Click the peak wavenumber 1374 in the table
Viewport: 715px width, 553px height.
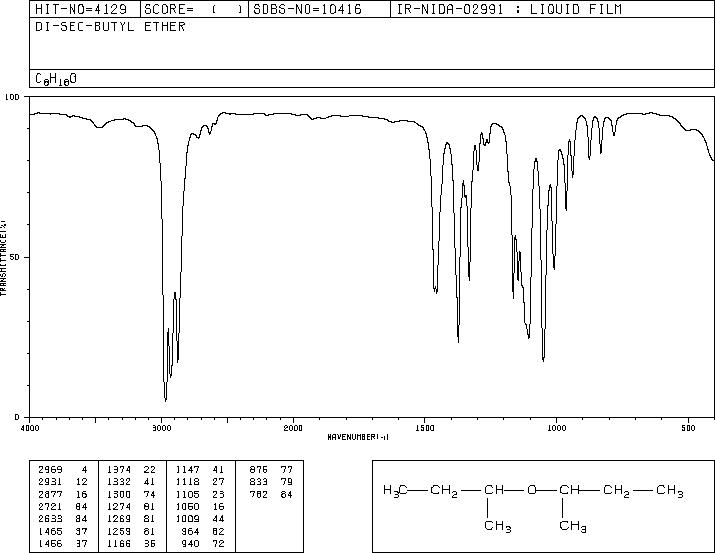tap(119, 470)
